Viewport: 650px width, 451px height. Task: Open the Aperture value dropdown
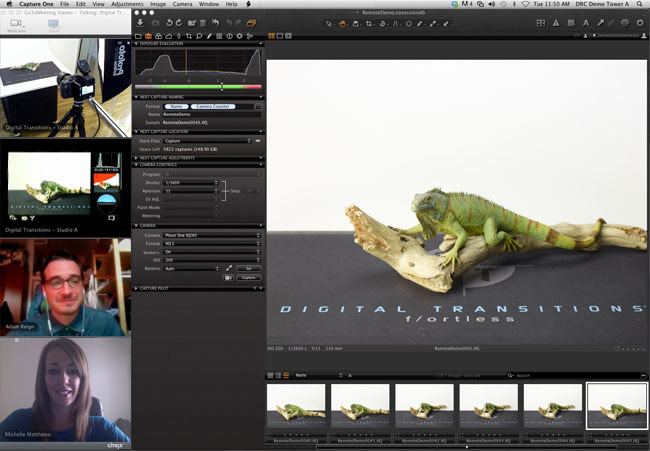pyautogui.click(x=190, y=191)
